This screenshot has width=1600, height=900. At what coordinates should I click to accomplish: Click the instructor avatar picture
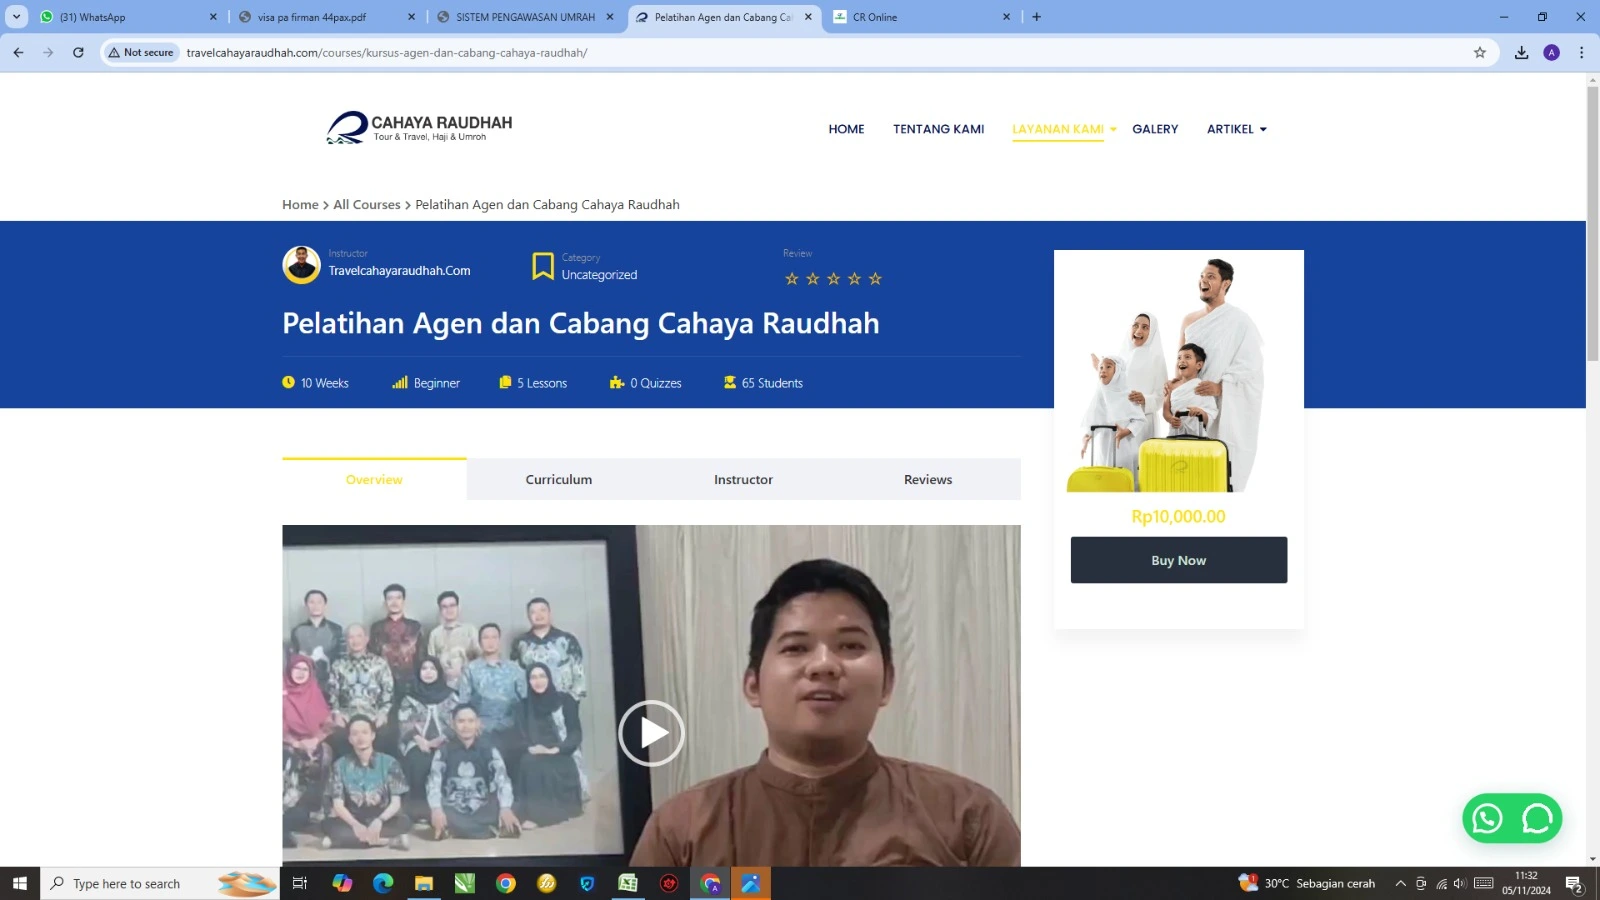[301, 265]
